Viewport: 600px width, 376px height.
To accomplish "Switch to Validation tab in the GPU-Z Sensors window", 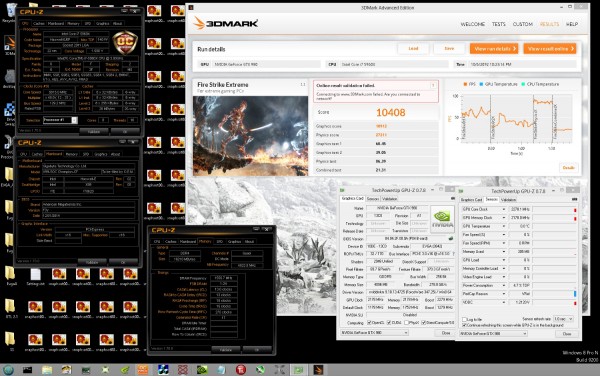I will (508, 200).
